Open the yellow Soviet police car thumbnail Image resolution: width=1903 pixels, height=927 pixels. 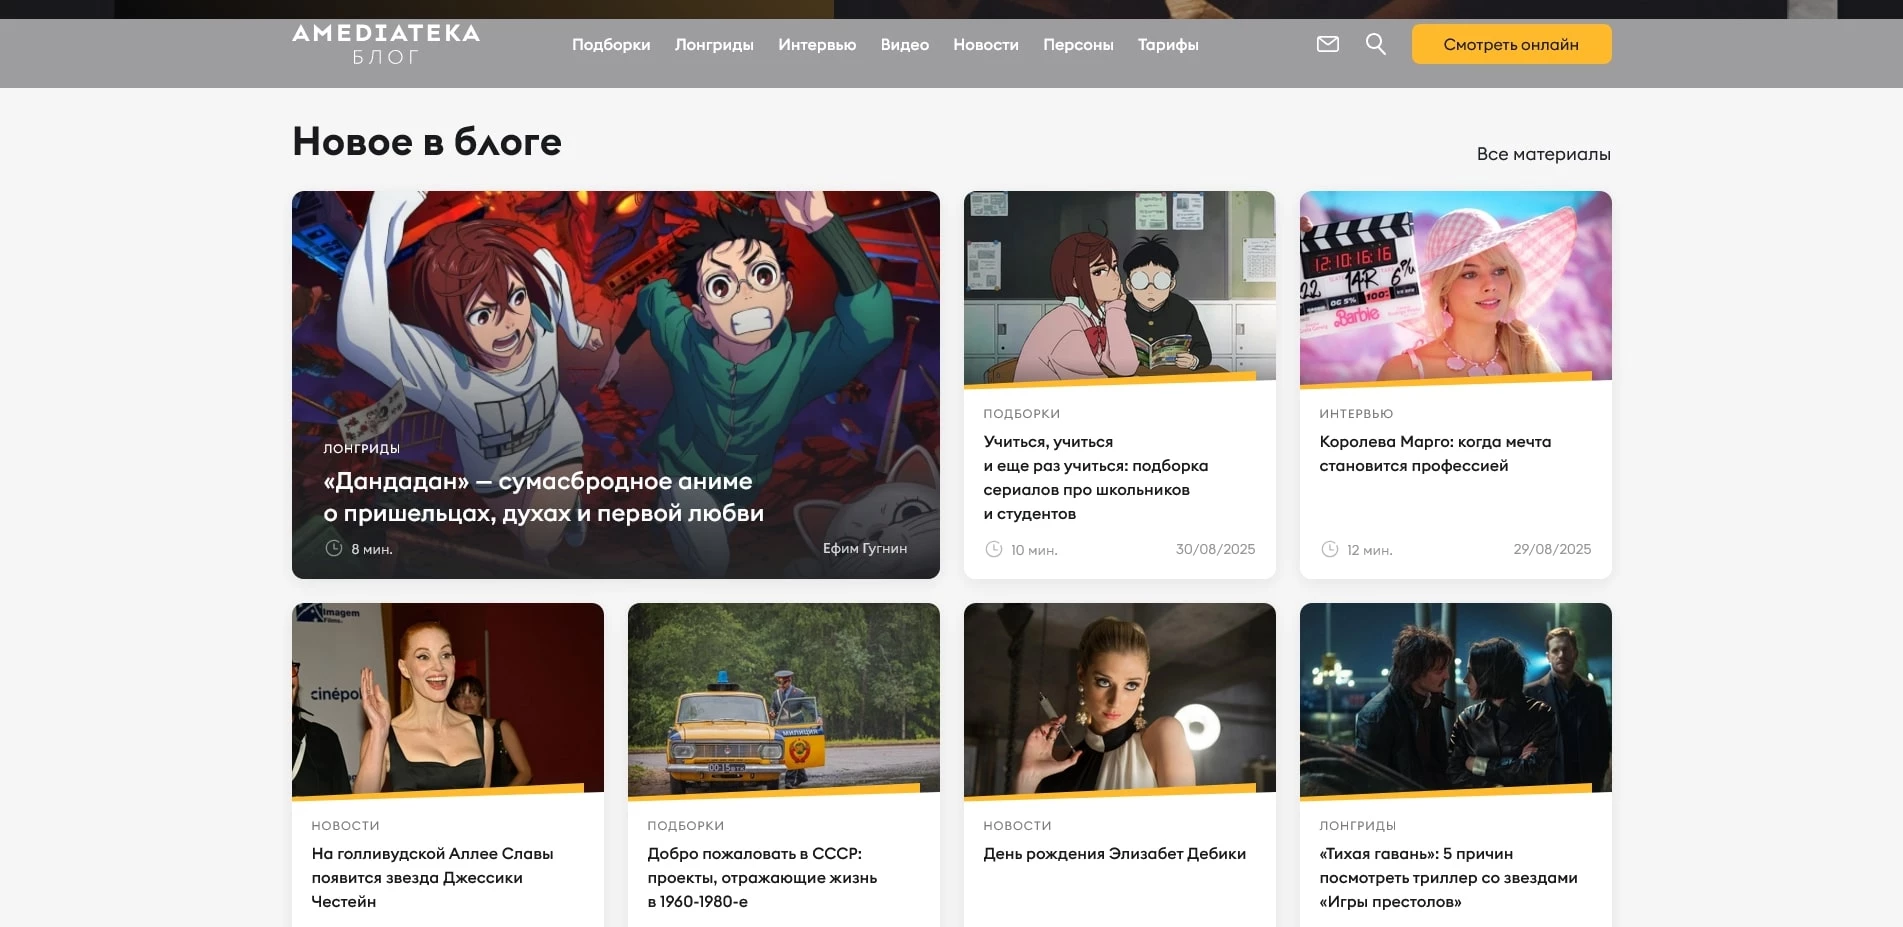coord(783,698)
